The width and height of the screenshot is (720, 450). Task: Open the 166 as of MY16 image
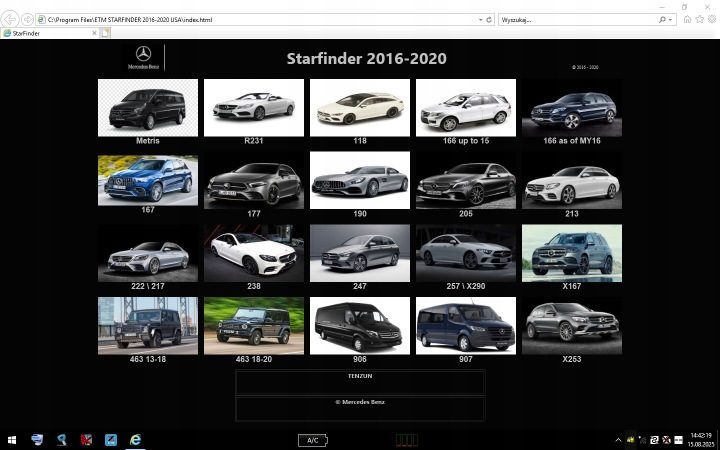tap(572, 107)
